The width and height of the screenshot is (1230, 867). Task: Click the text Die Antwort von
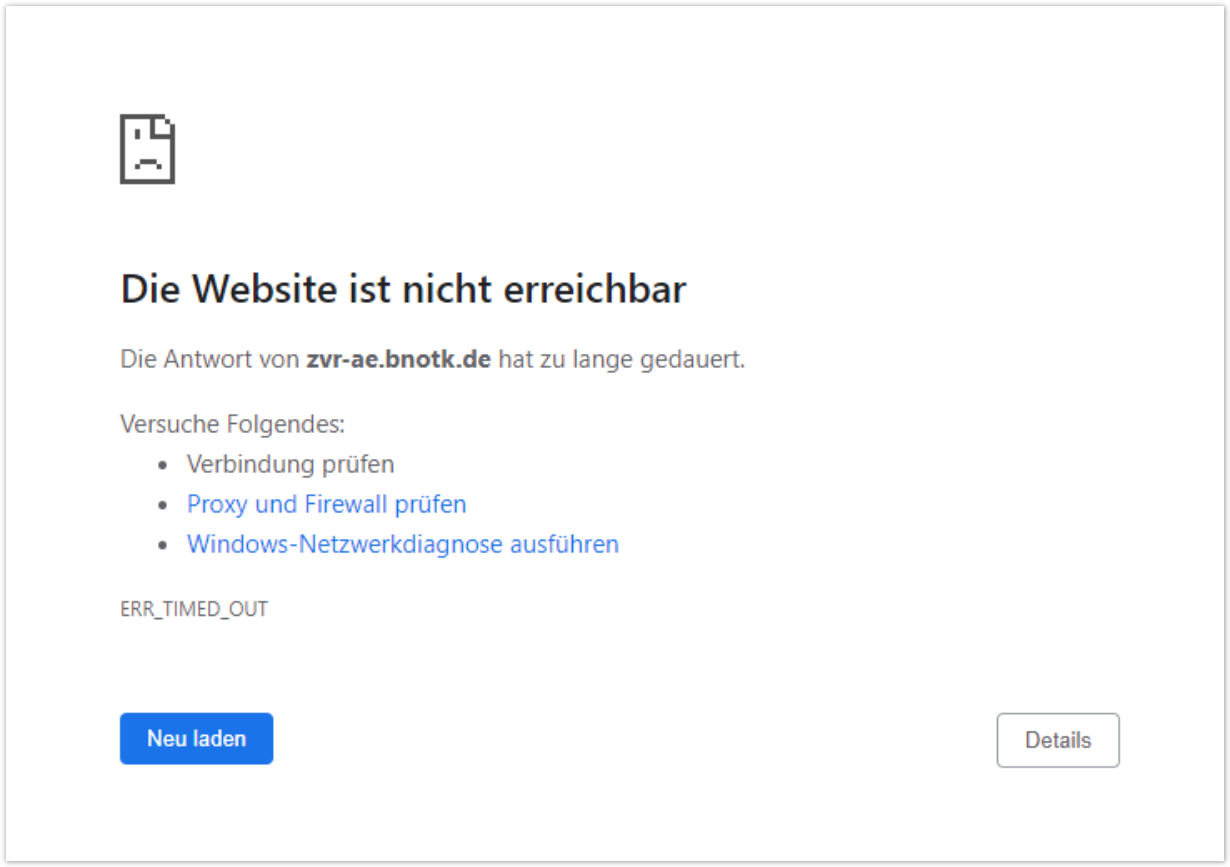(x=210, y=358)
